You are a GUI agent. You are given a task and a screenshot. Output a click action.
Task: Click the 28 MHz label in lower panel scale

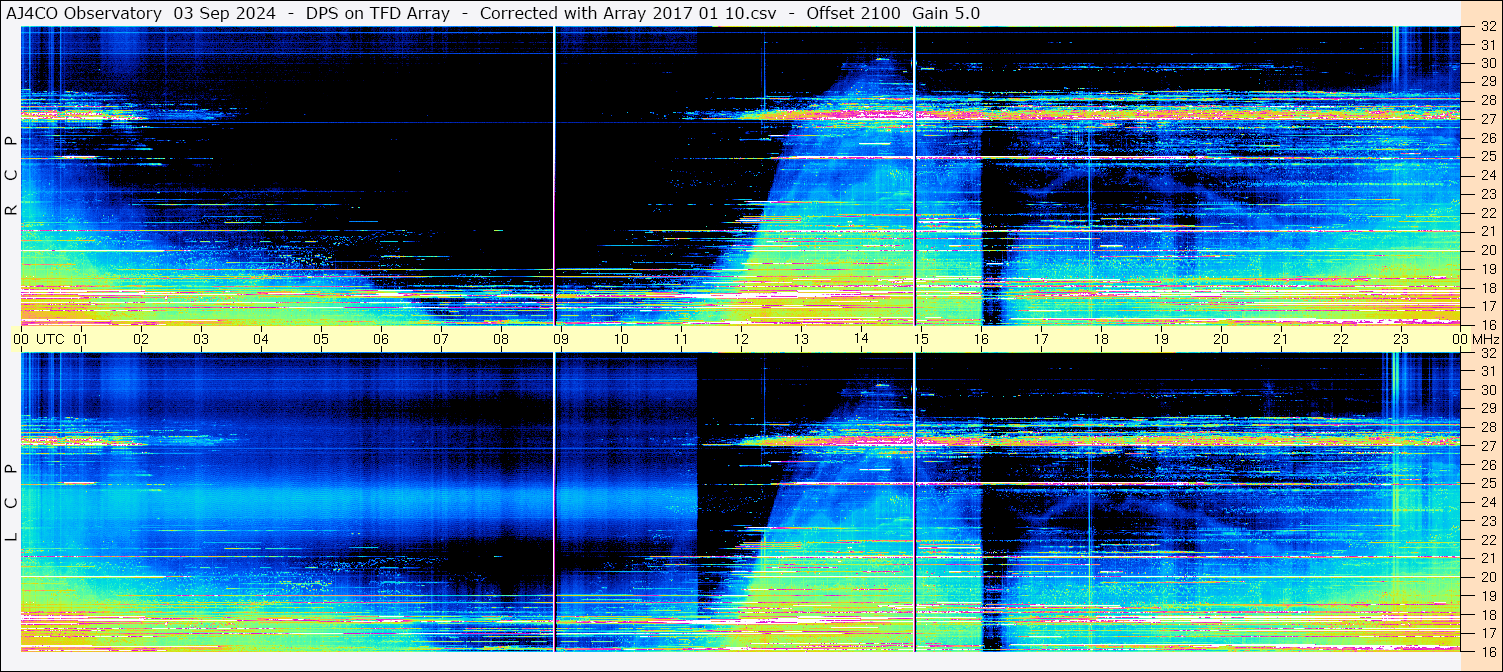coord(1487,427)
